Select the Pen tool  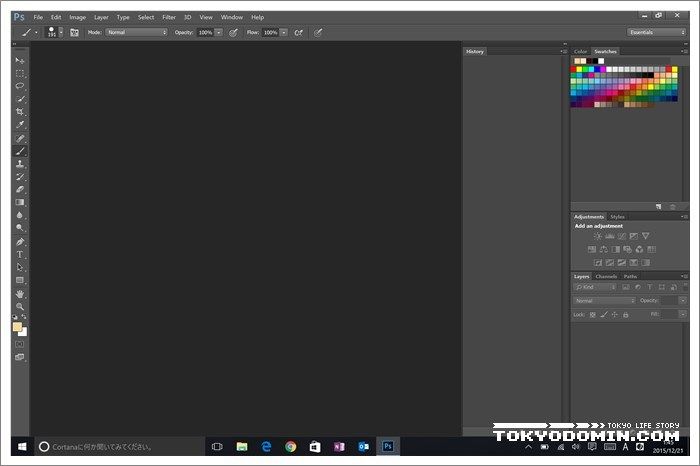(20, 242)
